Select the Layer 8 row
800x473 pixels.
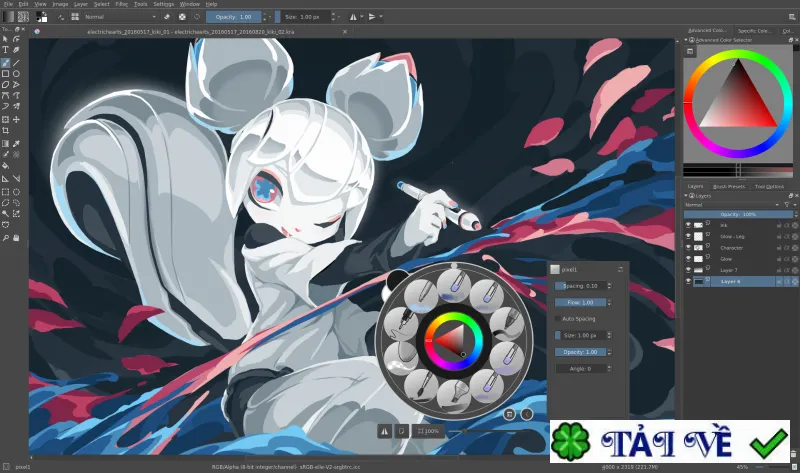740,281
